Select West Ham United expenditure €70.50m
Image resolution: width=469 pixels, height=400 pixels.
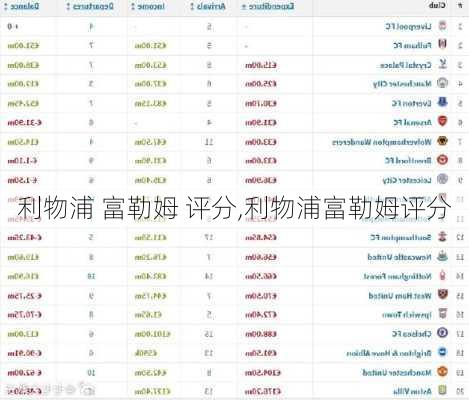click(261, 296)
